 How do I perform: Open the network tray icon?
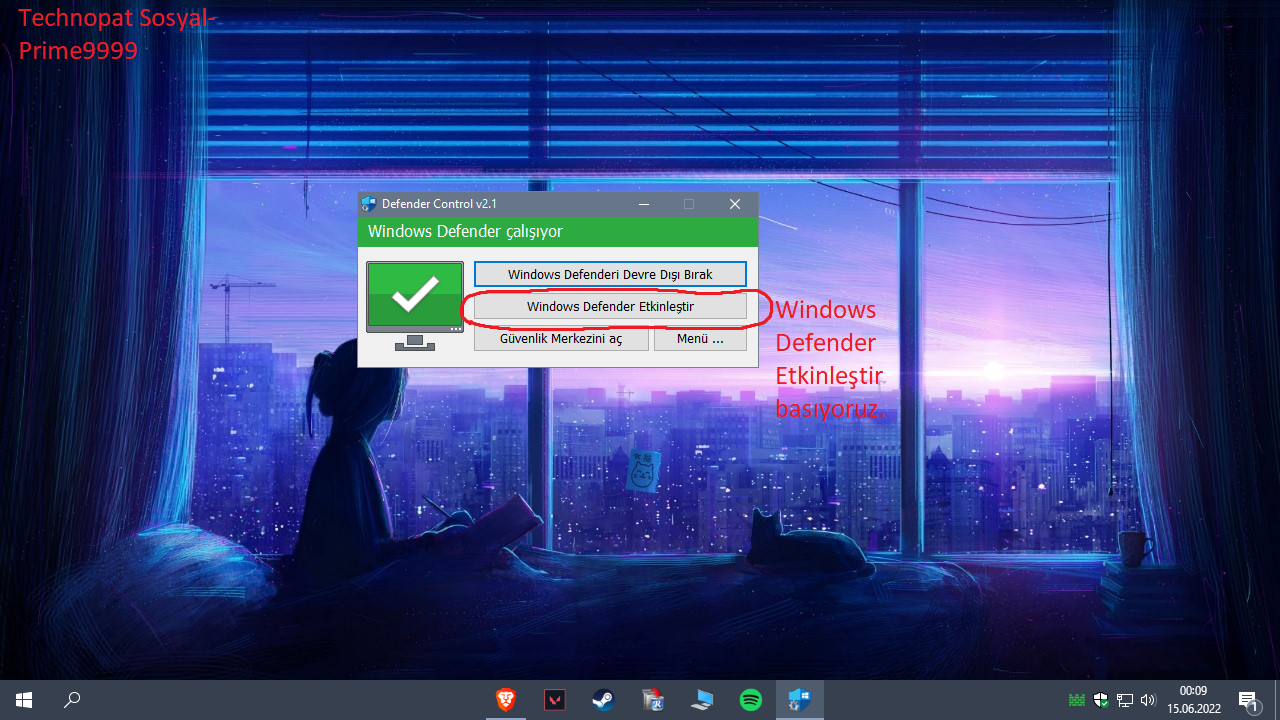(x=1125, y=700)
